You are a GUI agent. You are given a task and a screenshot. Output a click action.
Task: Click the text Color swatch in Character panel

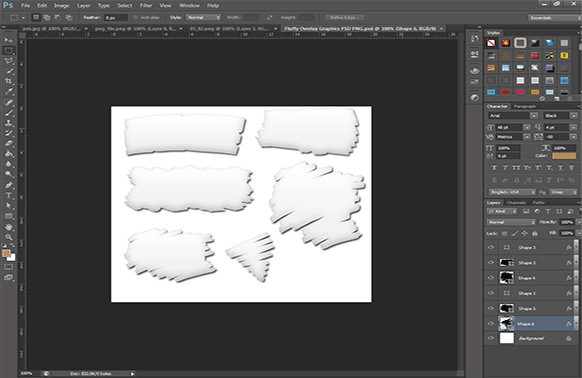pos(564,156)
